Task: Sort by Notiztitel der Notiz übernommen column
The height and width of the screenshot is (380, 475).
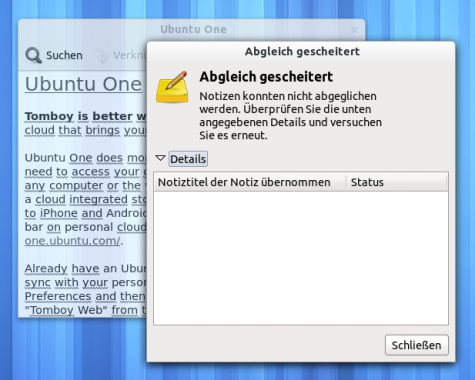Action: [x=250, y=182]
